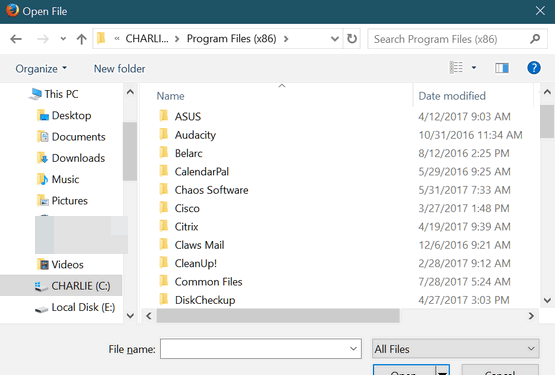Change the view layout icon
The image size is (555, 375).
coord(456,67)
